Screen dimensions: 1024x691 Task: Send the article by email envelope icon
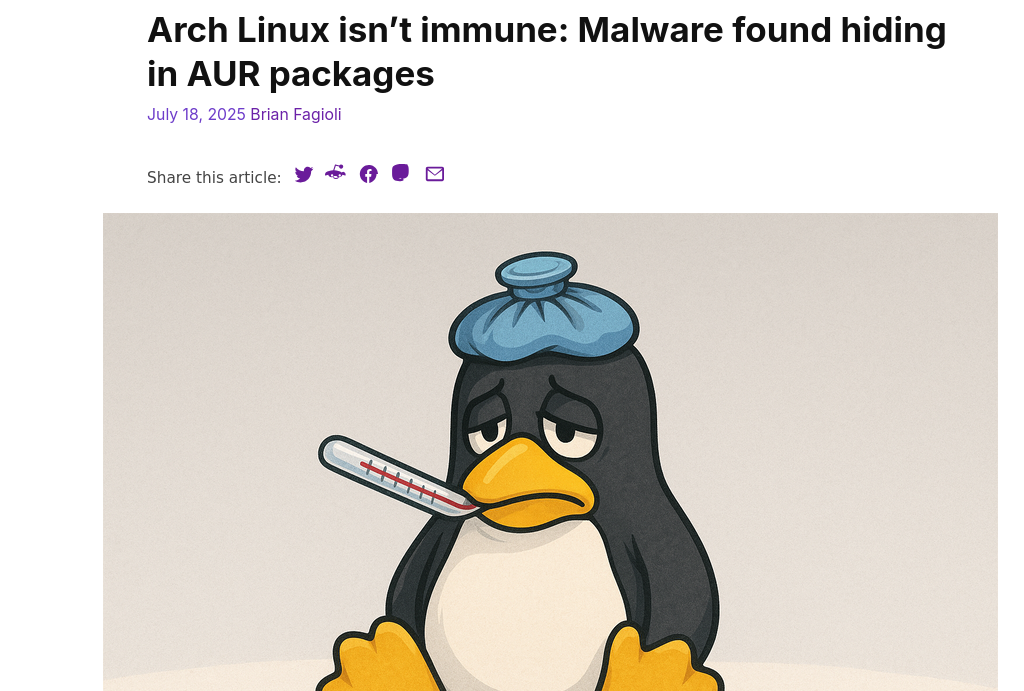click(435, 174)
